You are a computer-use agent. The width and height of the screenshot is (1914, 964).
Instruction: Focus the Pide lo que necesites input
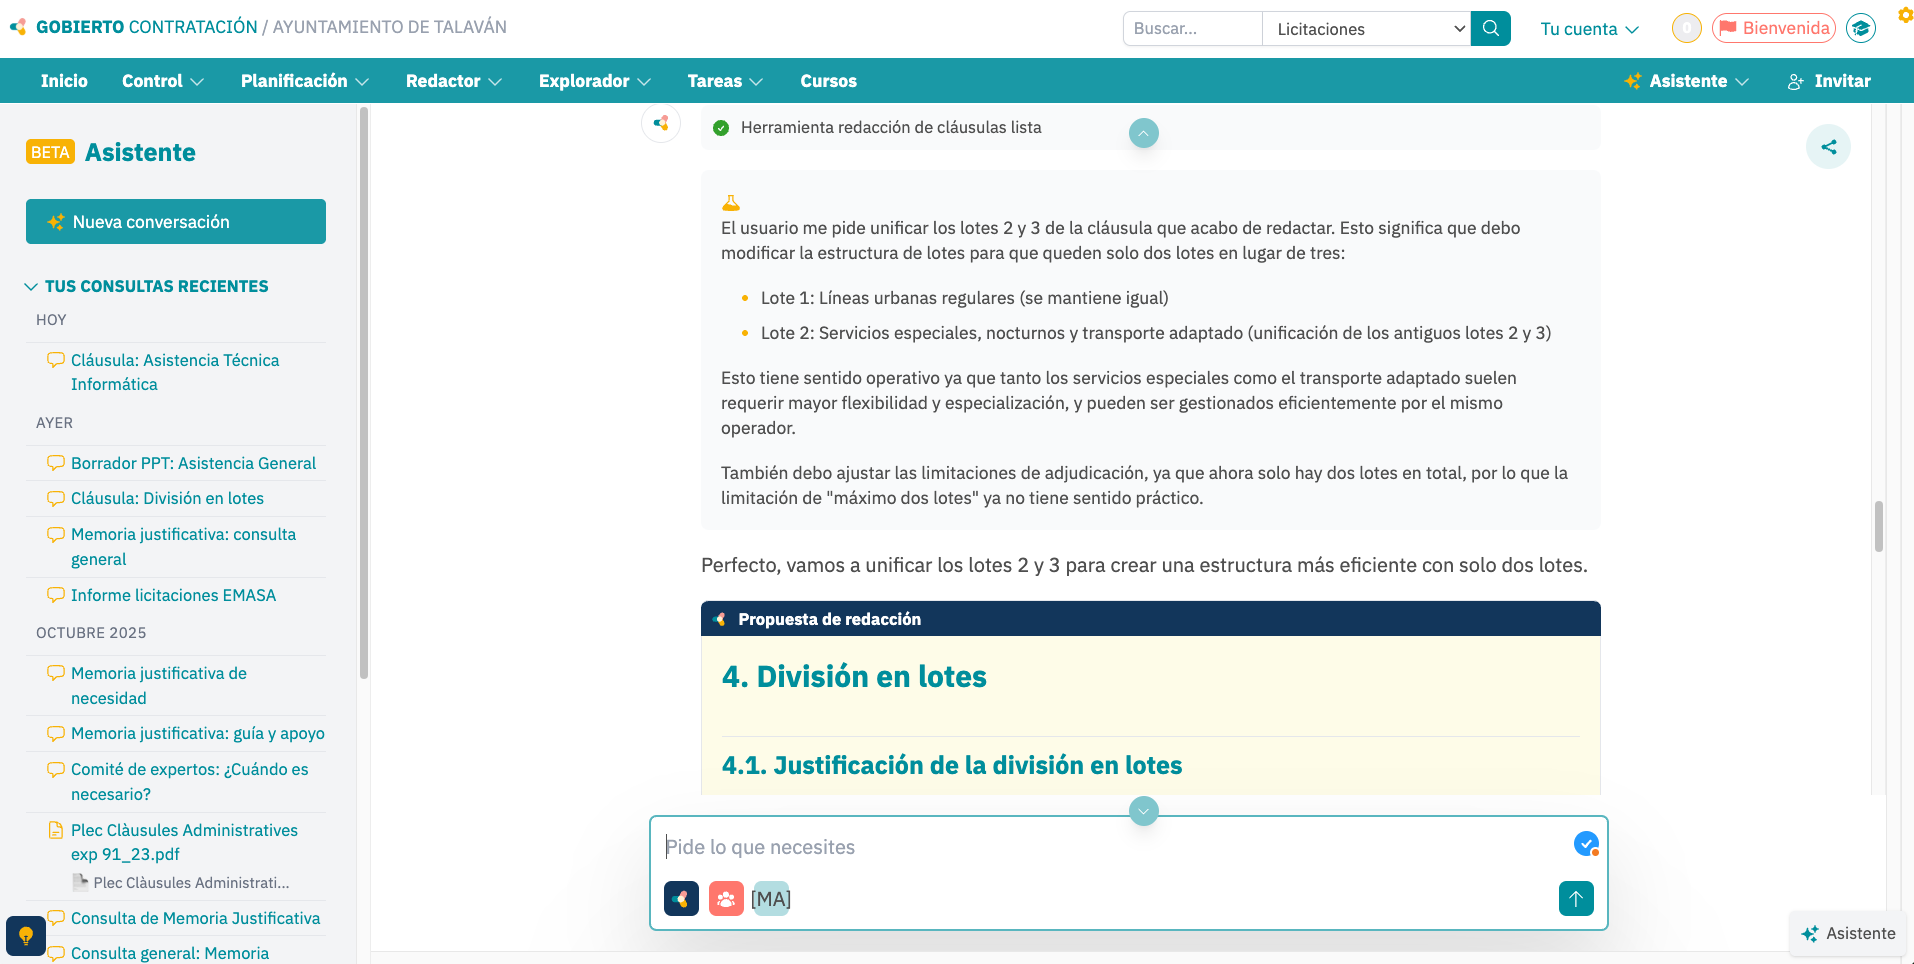coord(1110,847)
